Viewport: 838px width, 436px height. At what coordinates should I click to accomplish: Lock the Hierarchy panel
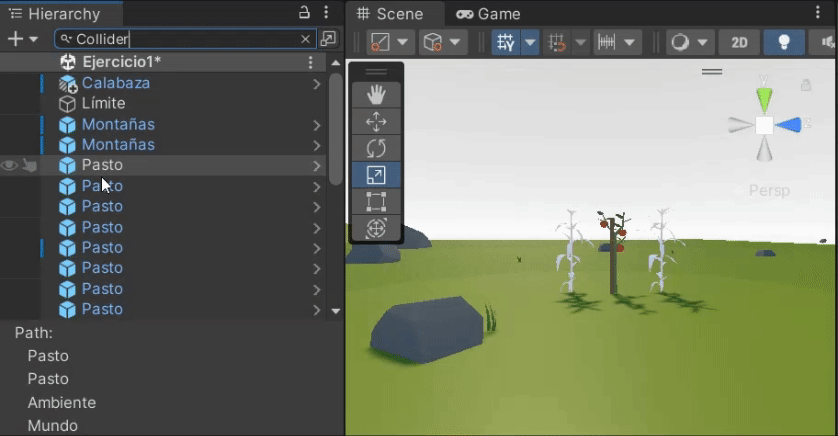tap(305, 13)
